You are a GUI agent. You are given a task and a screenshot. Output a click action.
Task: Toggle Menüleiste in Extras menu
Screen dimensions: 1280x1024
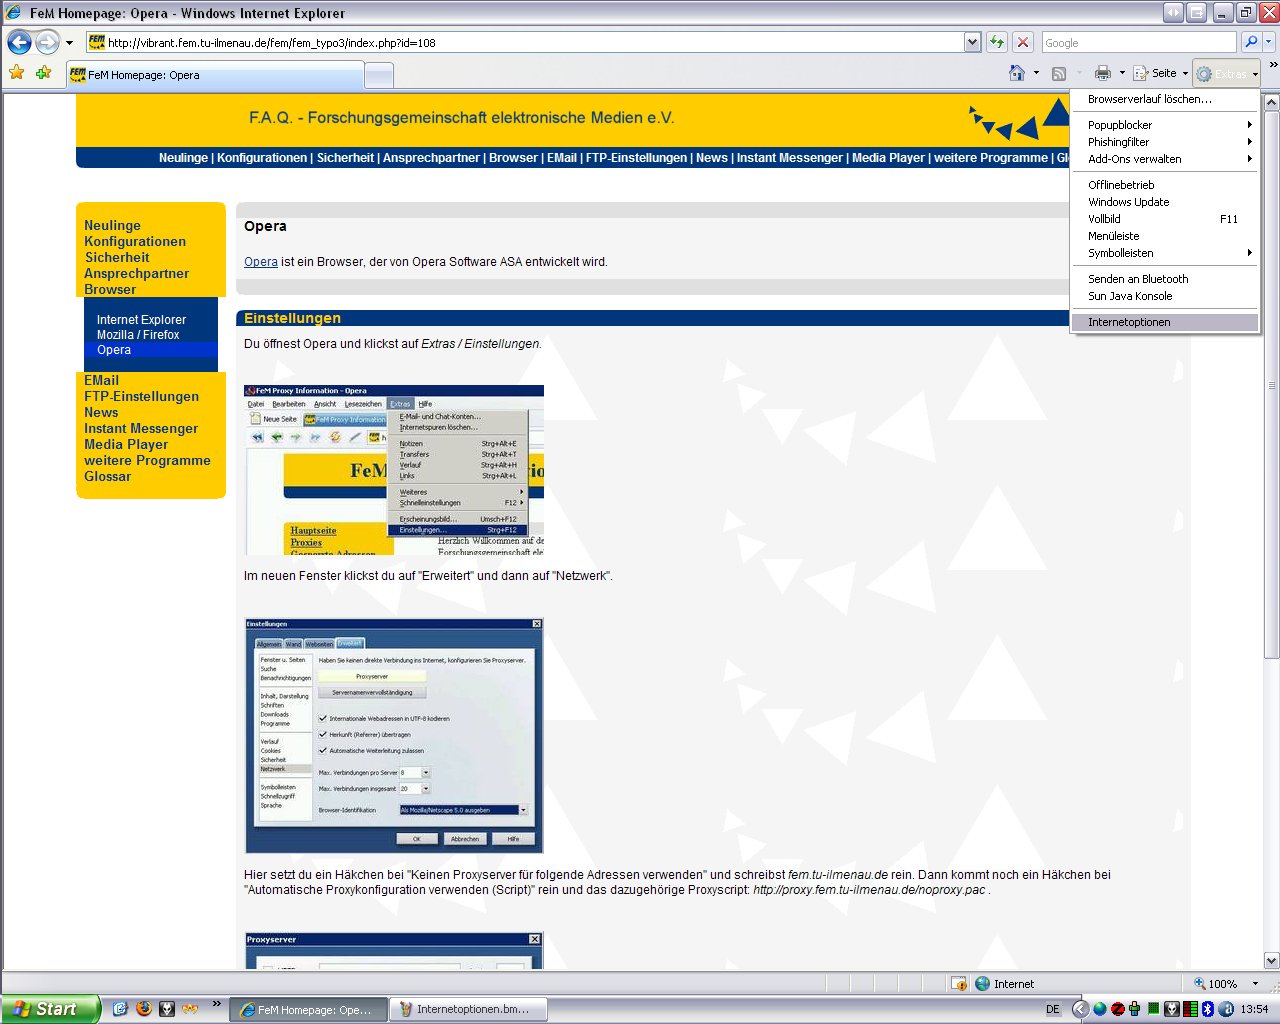tap(1164, 236)
